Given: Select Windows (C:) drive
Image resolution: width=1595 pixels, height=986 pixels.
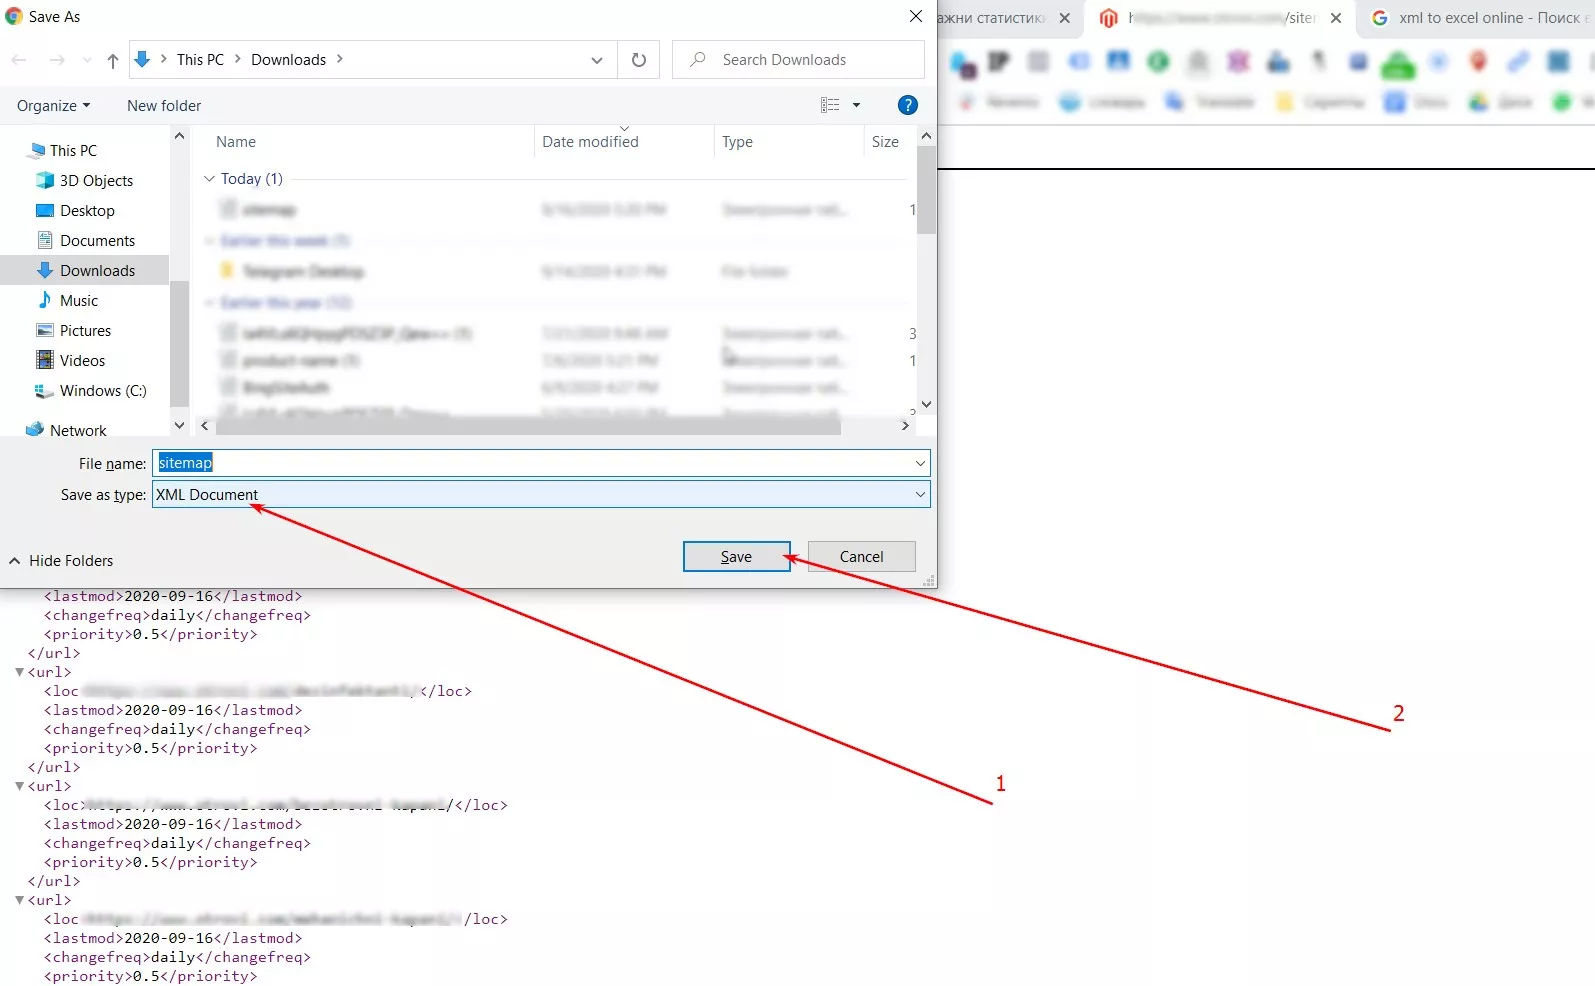Looking at the screenshot, I should pos(102,391).
